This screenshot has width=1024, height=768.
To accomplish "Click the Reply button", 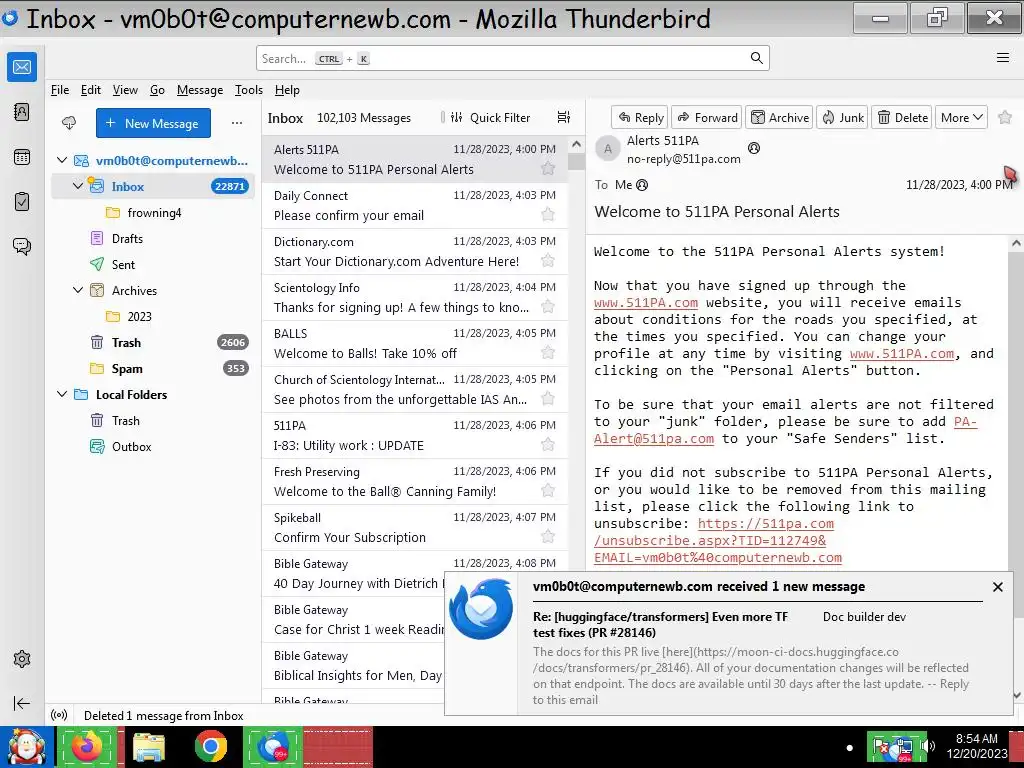I will 640,118.
